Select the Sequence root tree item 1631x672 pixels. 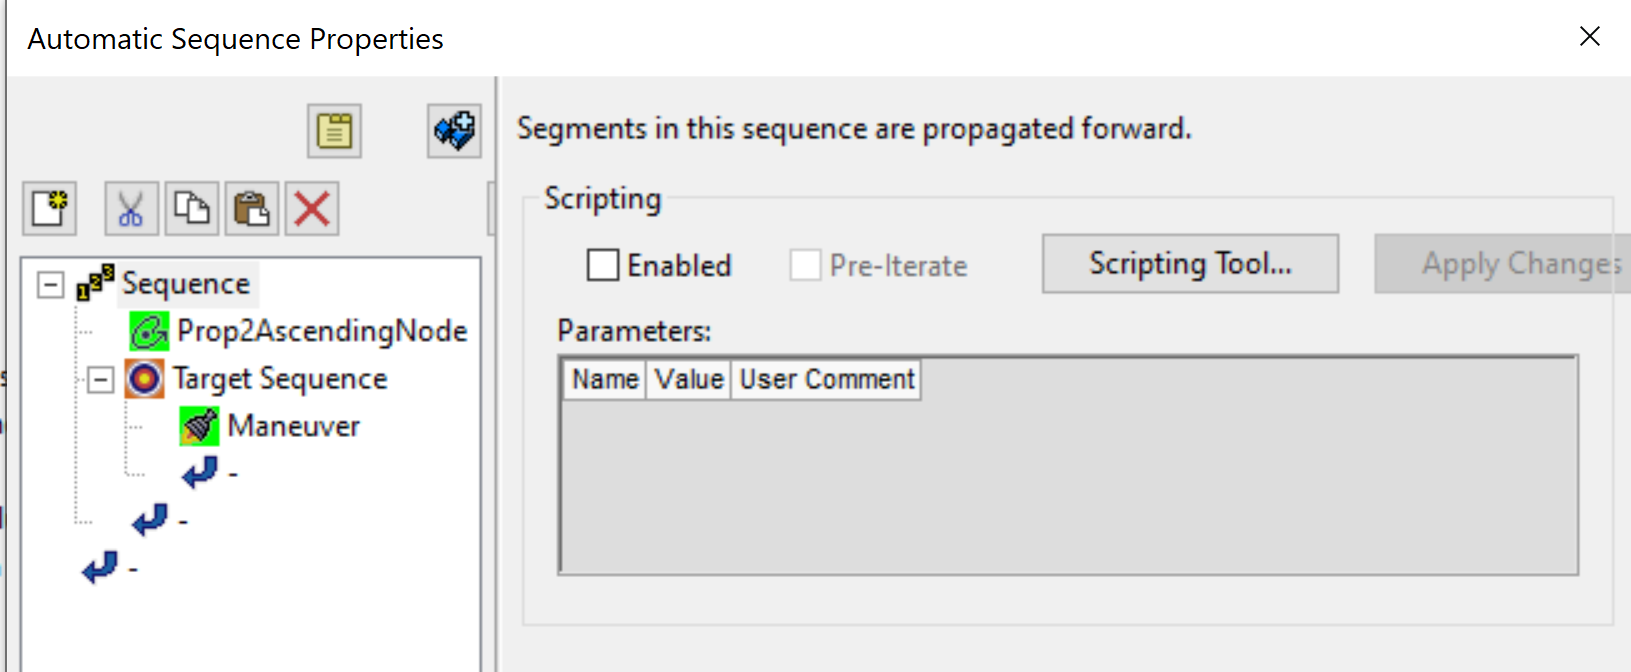pyautogui.click(x=186, y=284)
